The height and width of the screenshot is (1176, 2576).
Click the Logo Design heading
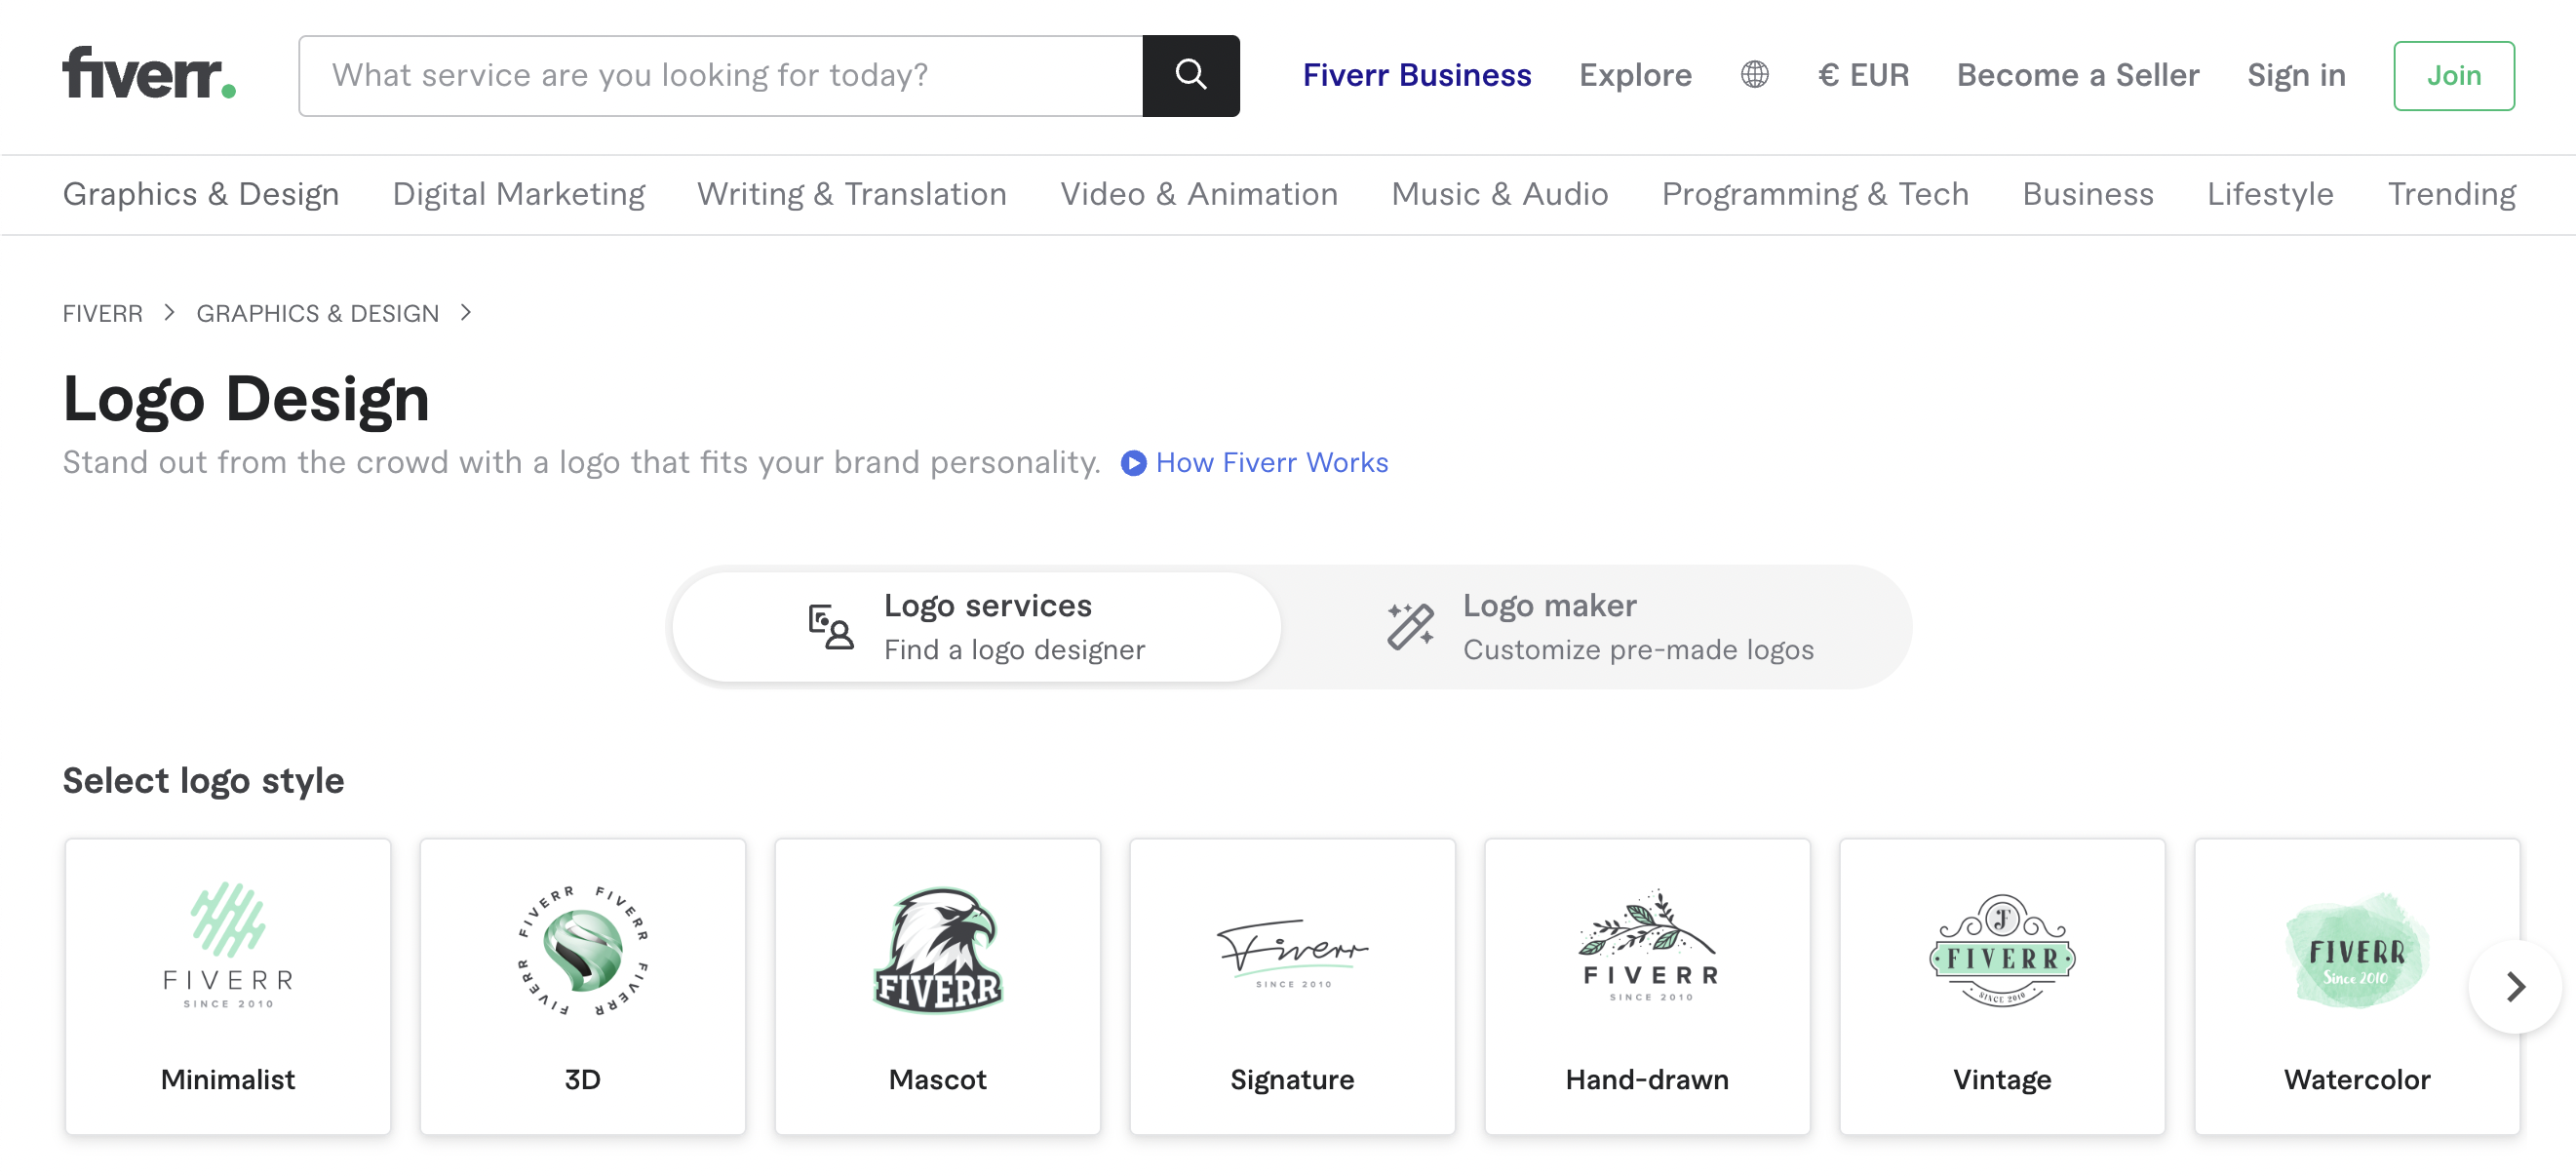coord(246,399)
